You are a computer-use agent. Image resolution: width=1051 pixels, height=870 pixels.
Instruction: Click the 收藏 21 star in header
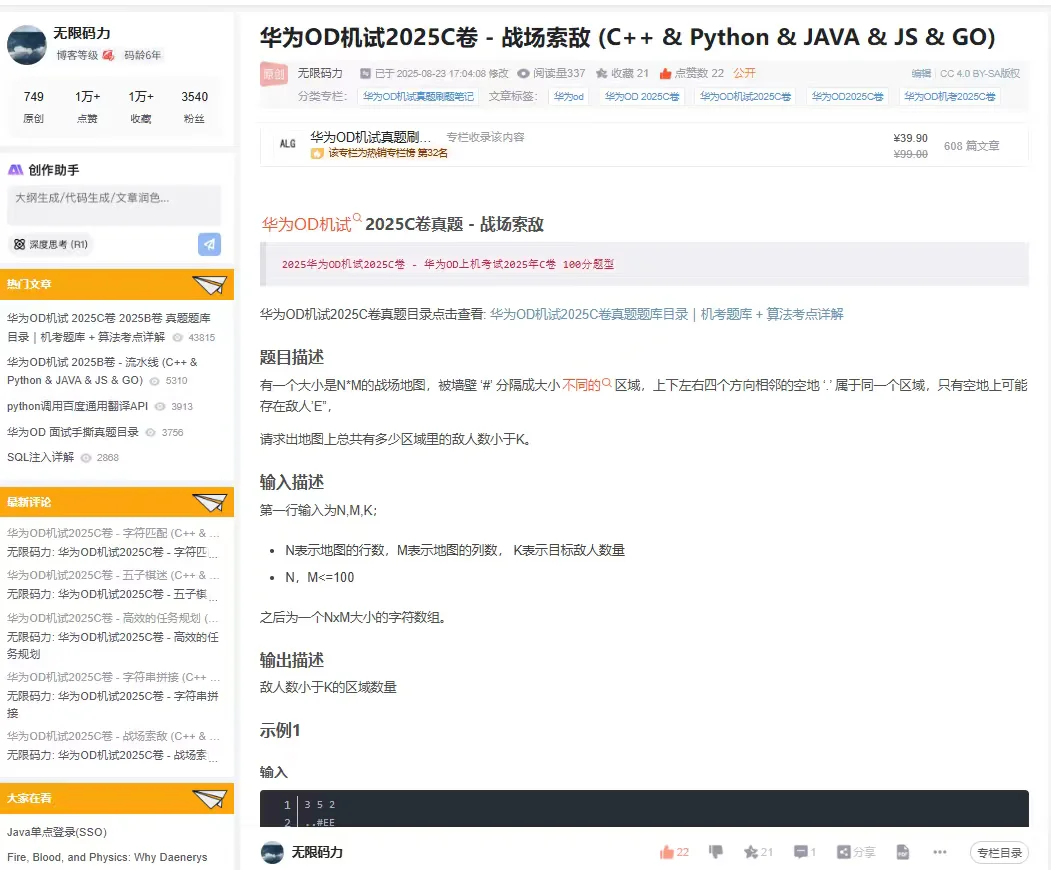coord(622,73)
